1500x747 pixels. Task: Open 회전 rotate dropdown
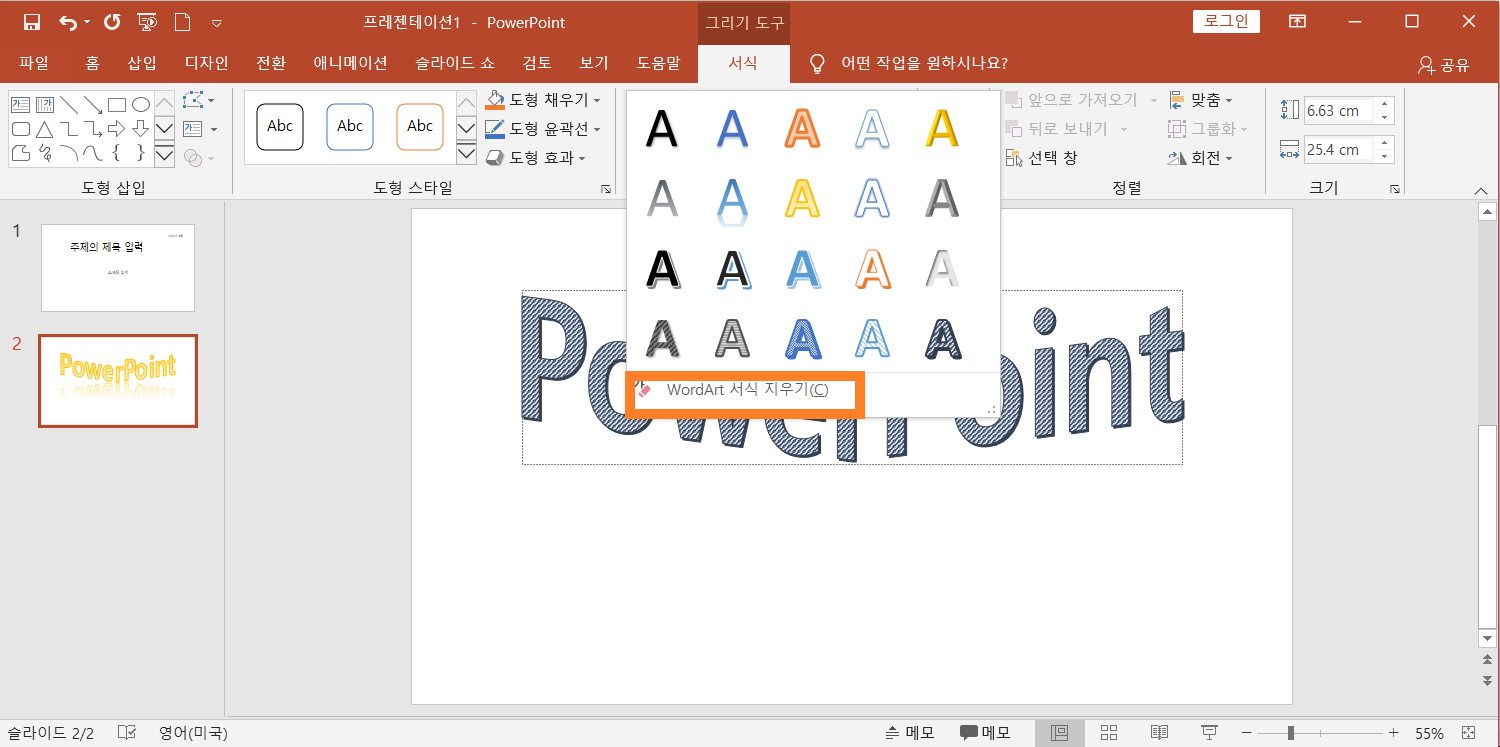pos(1201,158)
